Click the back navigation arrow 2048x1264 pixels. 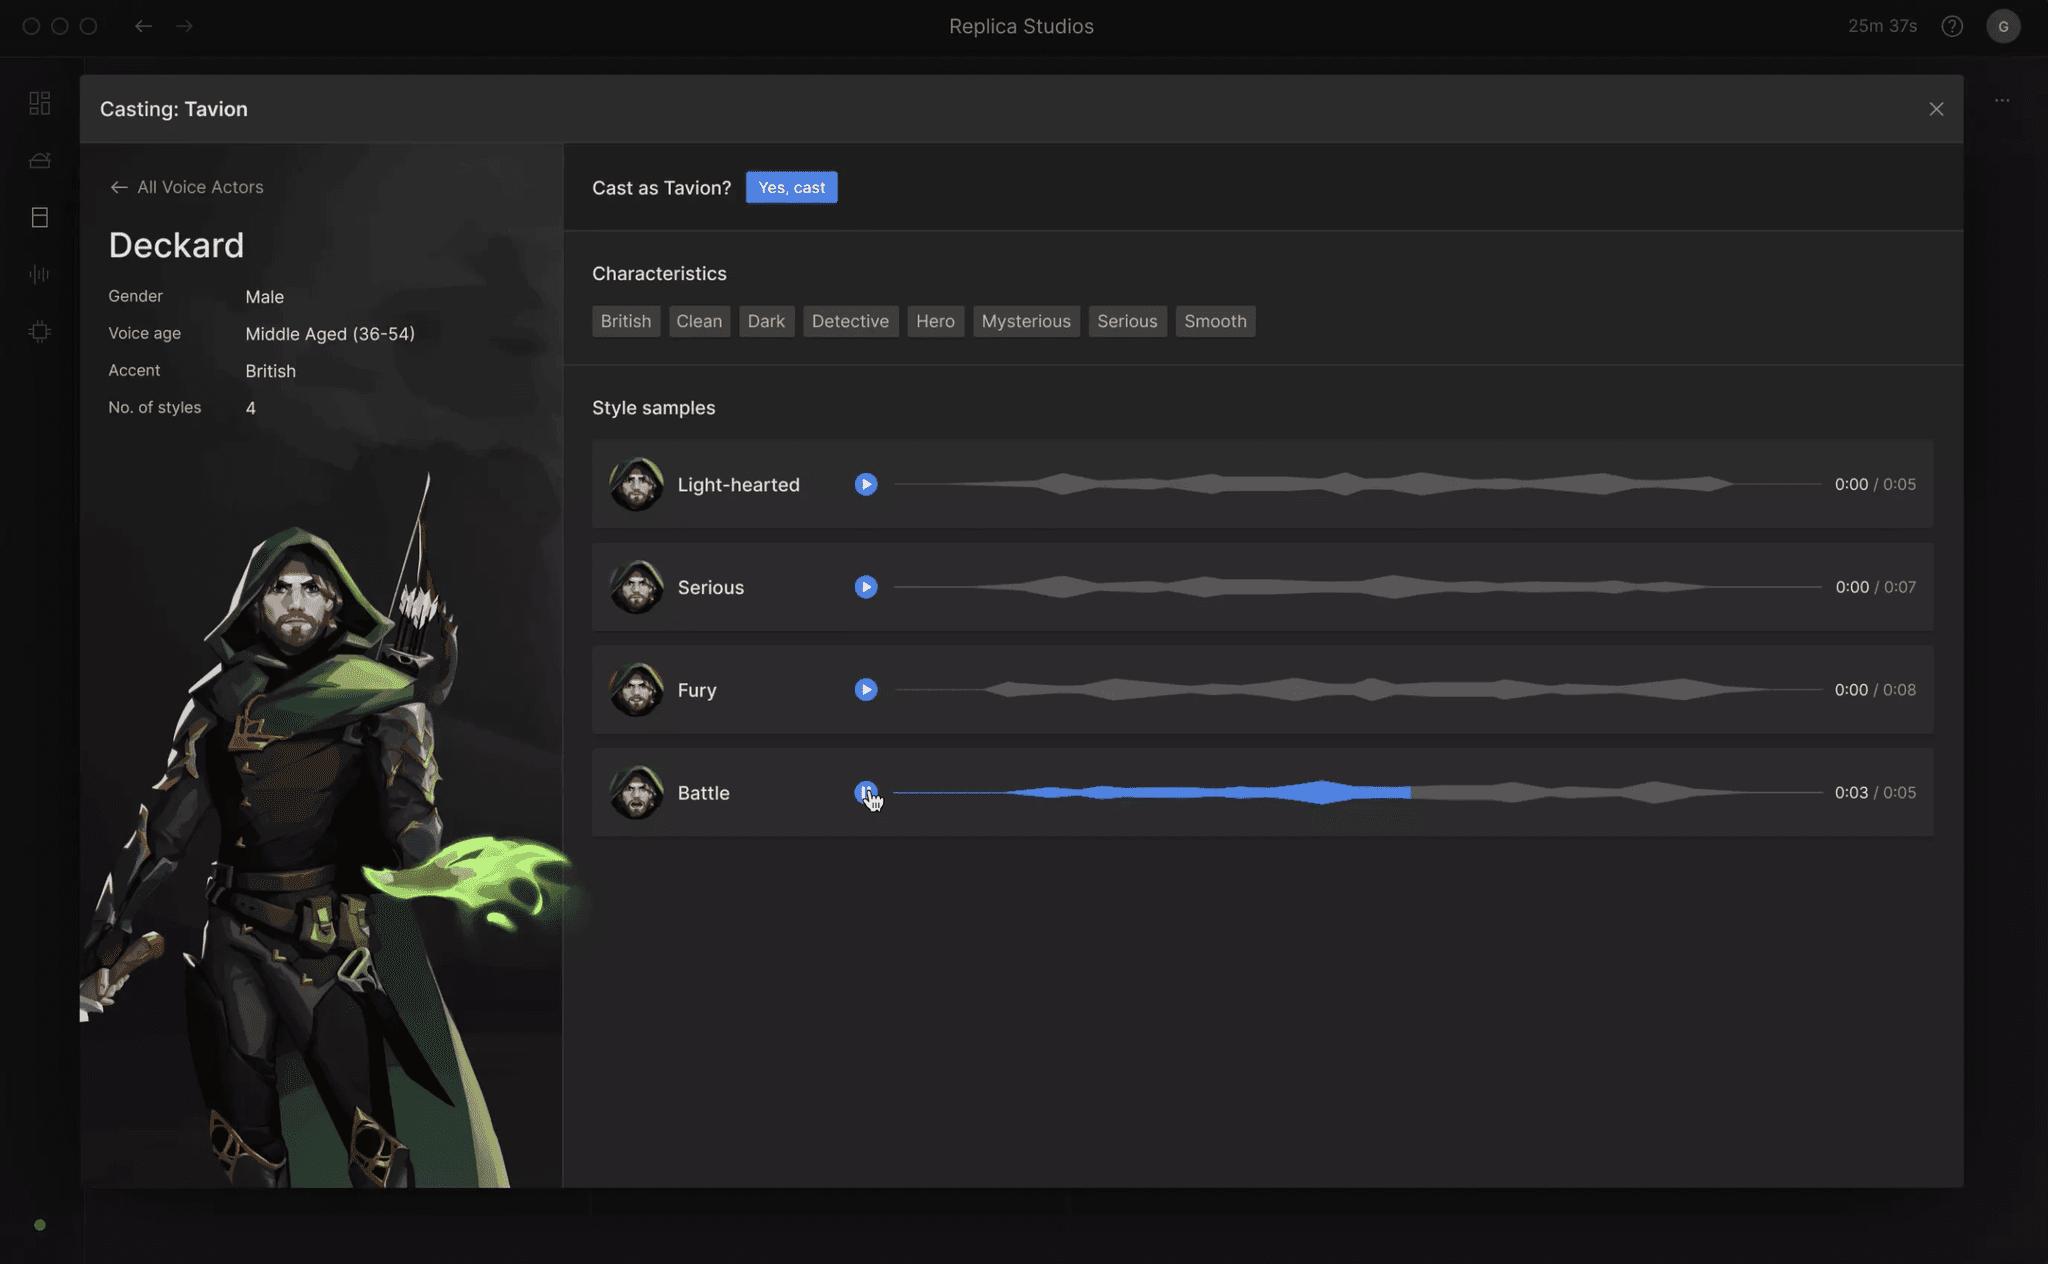(x=144, y=26)
